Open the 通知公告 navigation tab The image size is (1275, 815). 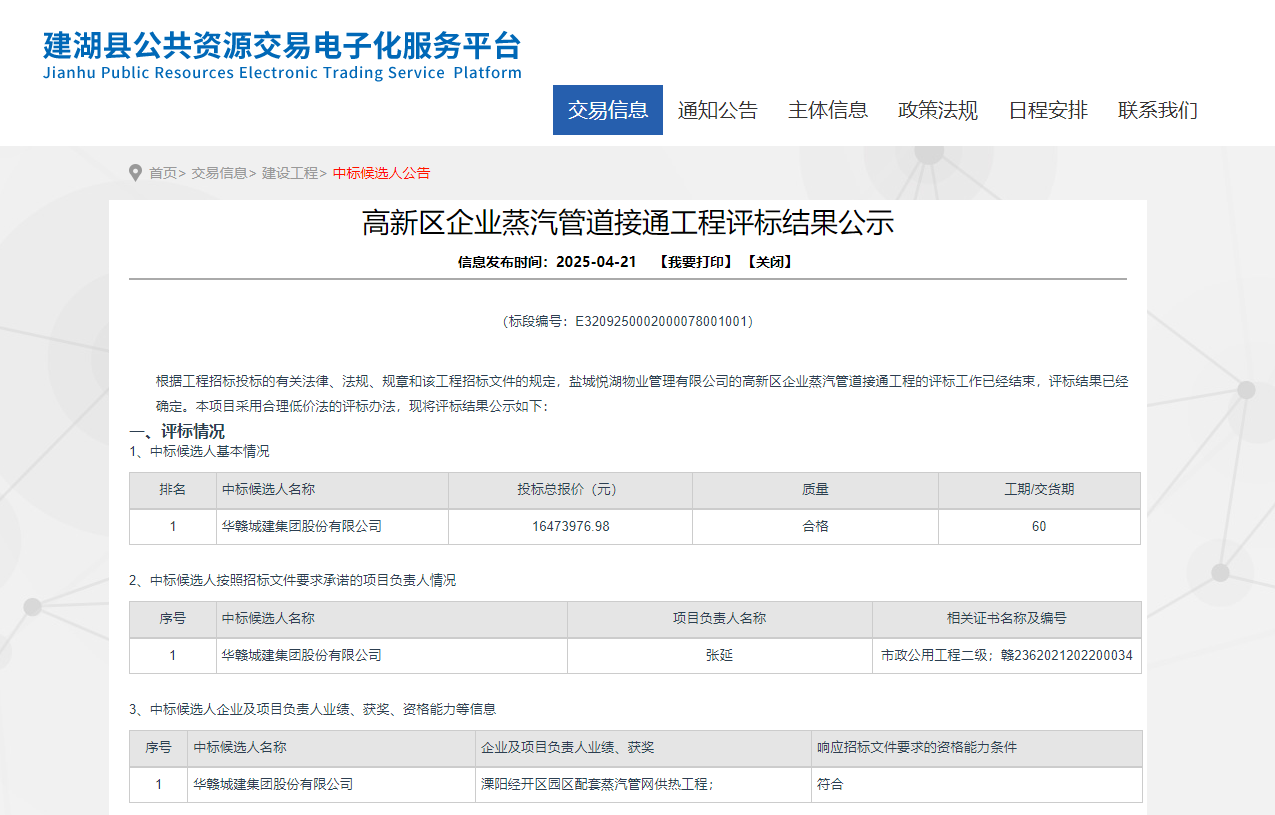coord(718,110)
